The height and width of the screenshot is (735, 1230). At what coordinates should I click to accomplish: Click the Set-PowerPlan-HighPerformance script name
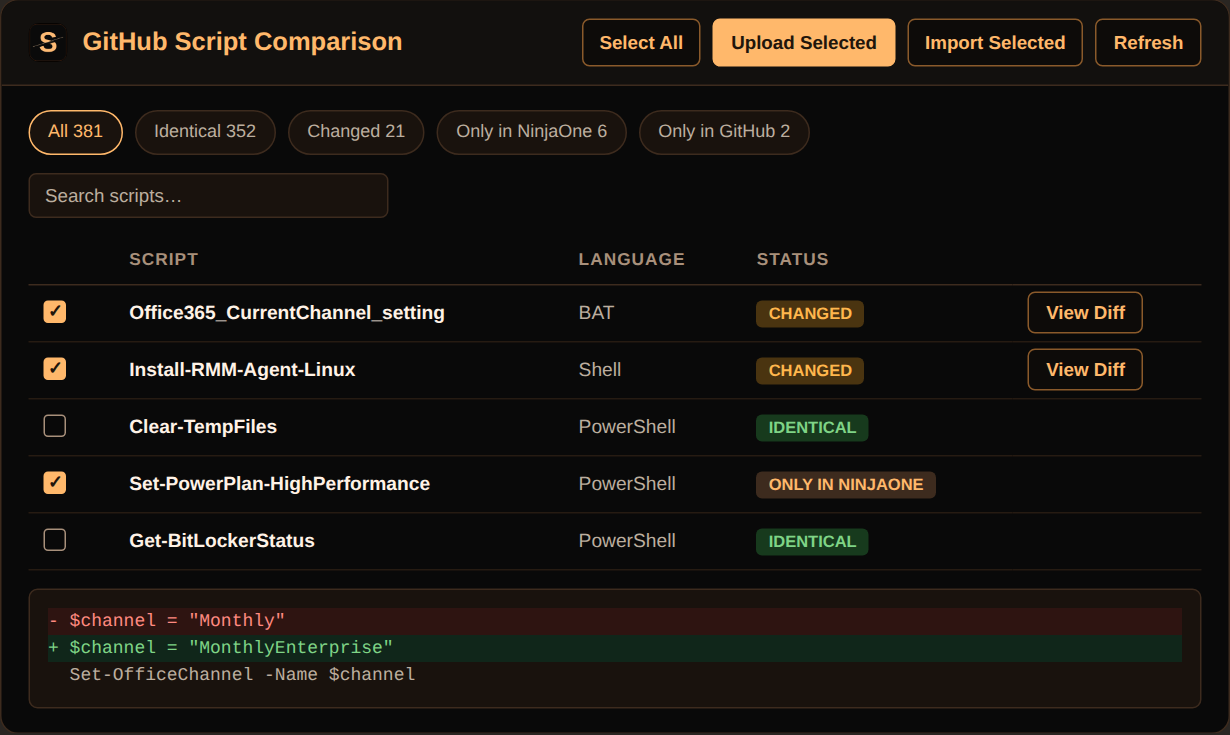[280, 484]
